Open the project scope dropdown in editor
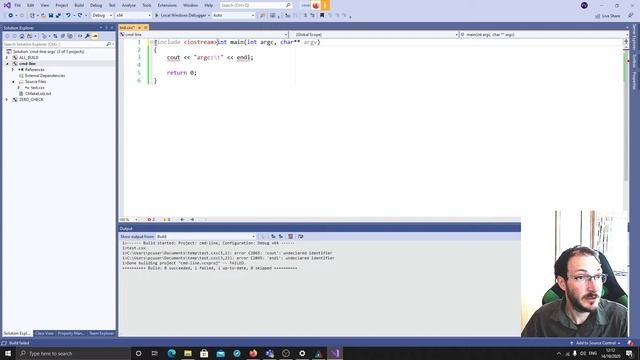Image resolution: width=640 pixels, height=360 pixels. 204,35
